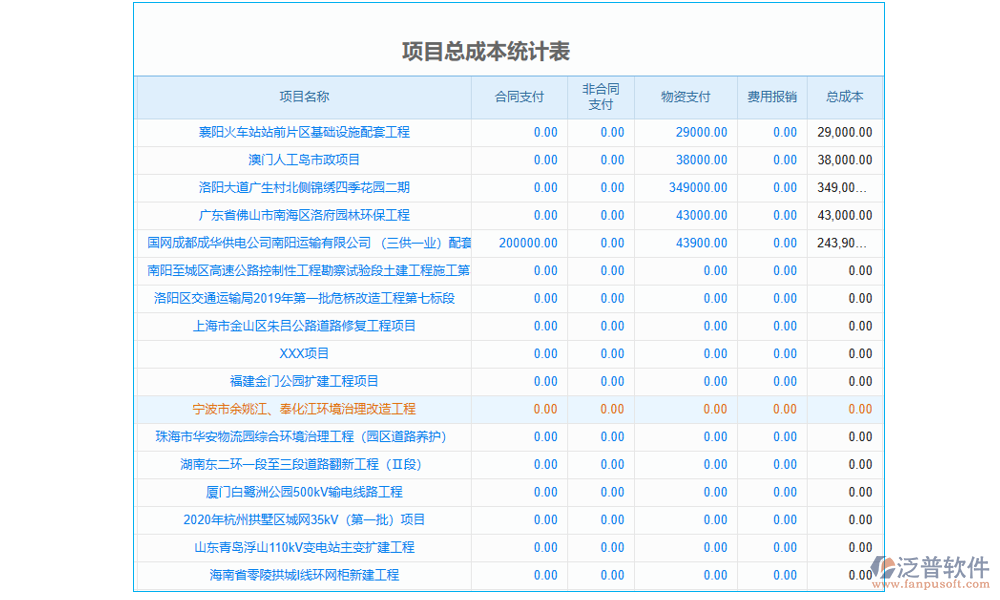The width and height of the screenshot is (1000, 600).
Task: Open 澳门人工岛市政项目 project
Action: tap(302, 159)
